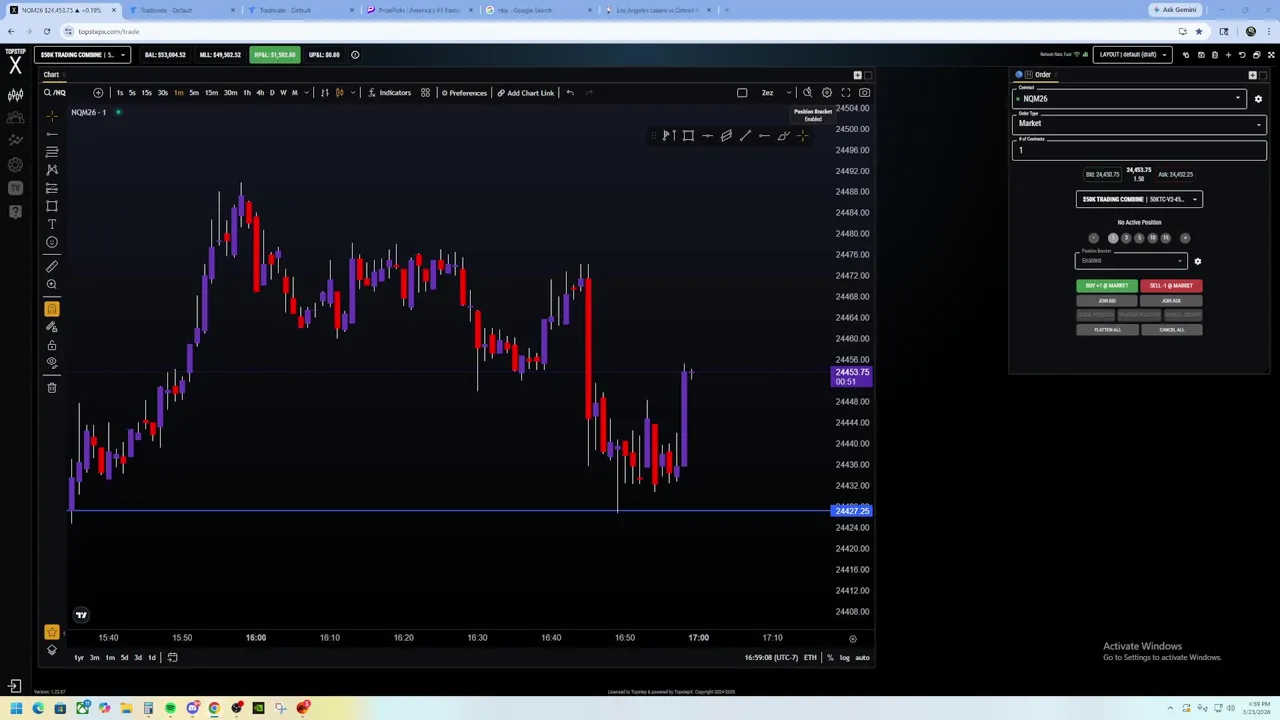This screenshot has height=720, width=1280.
Task: Expand the Contract NQM26 dropdown
Action: [x=1130, y=98]
